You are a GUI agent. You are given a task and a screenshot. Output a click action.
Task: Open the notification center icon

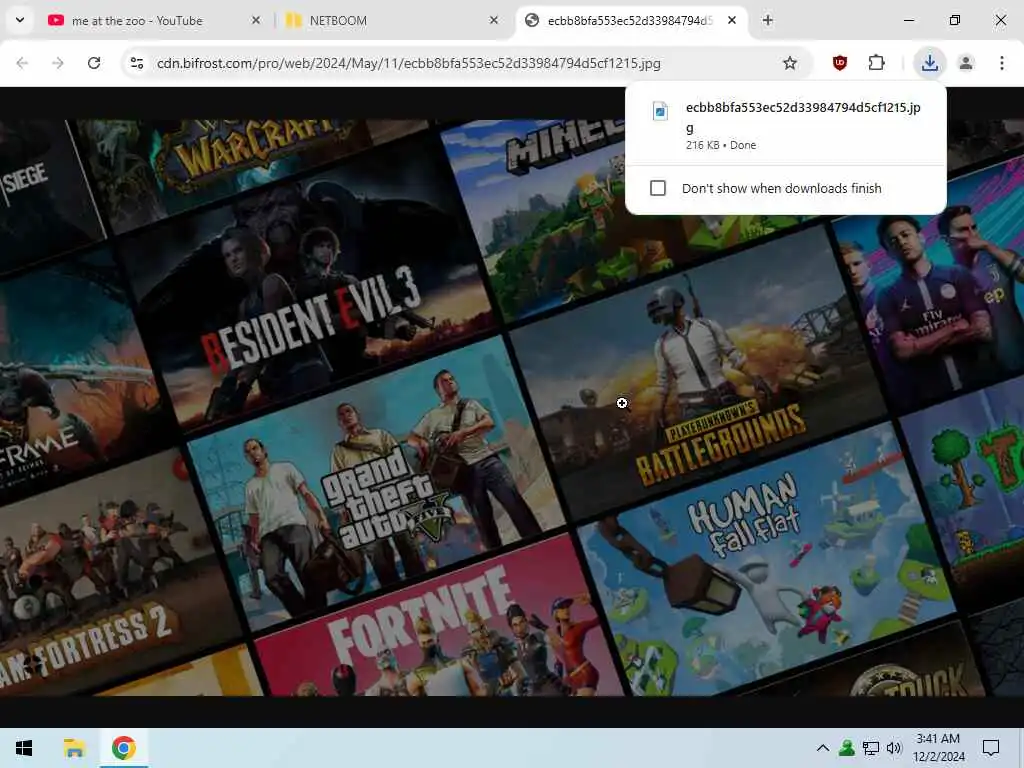pyautogui.click(x=991, y=748)
